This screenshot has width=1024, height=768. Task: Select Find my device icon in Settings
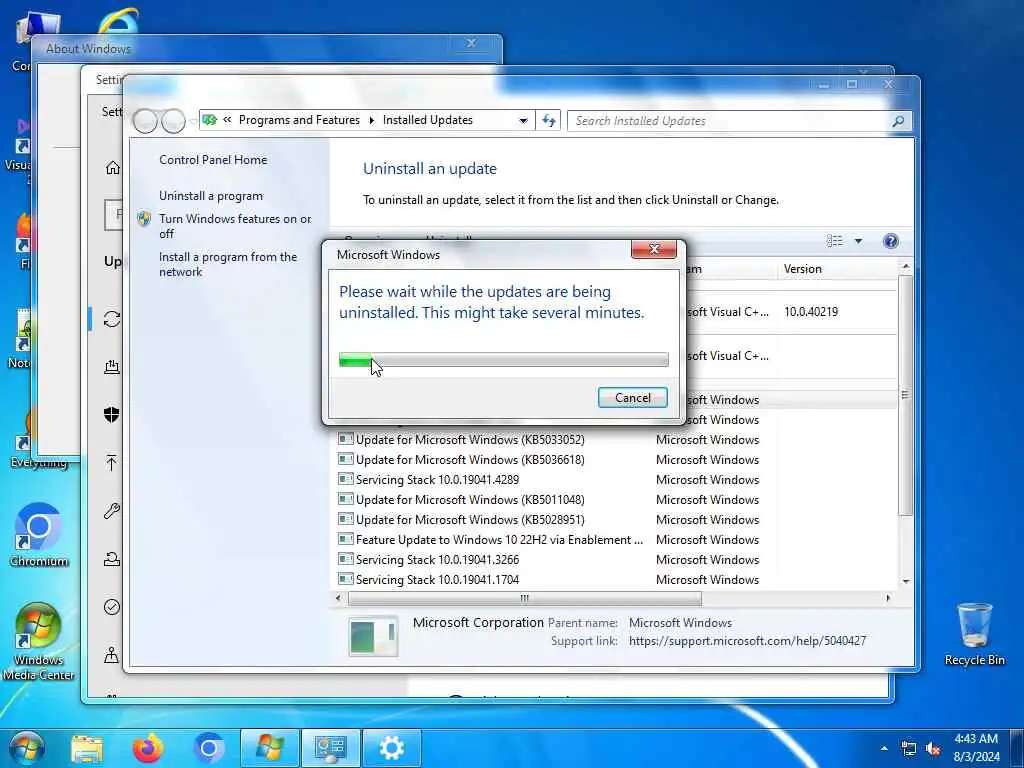point(112,655)
